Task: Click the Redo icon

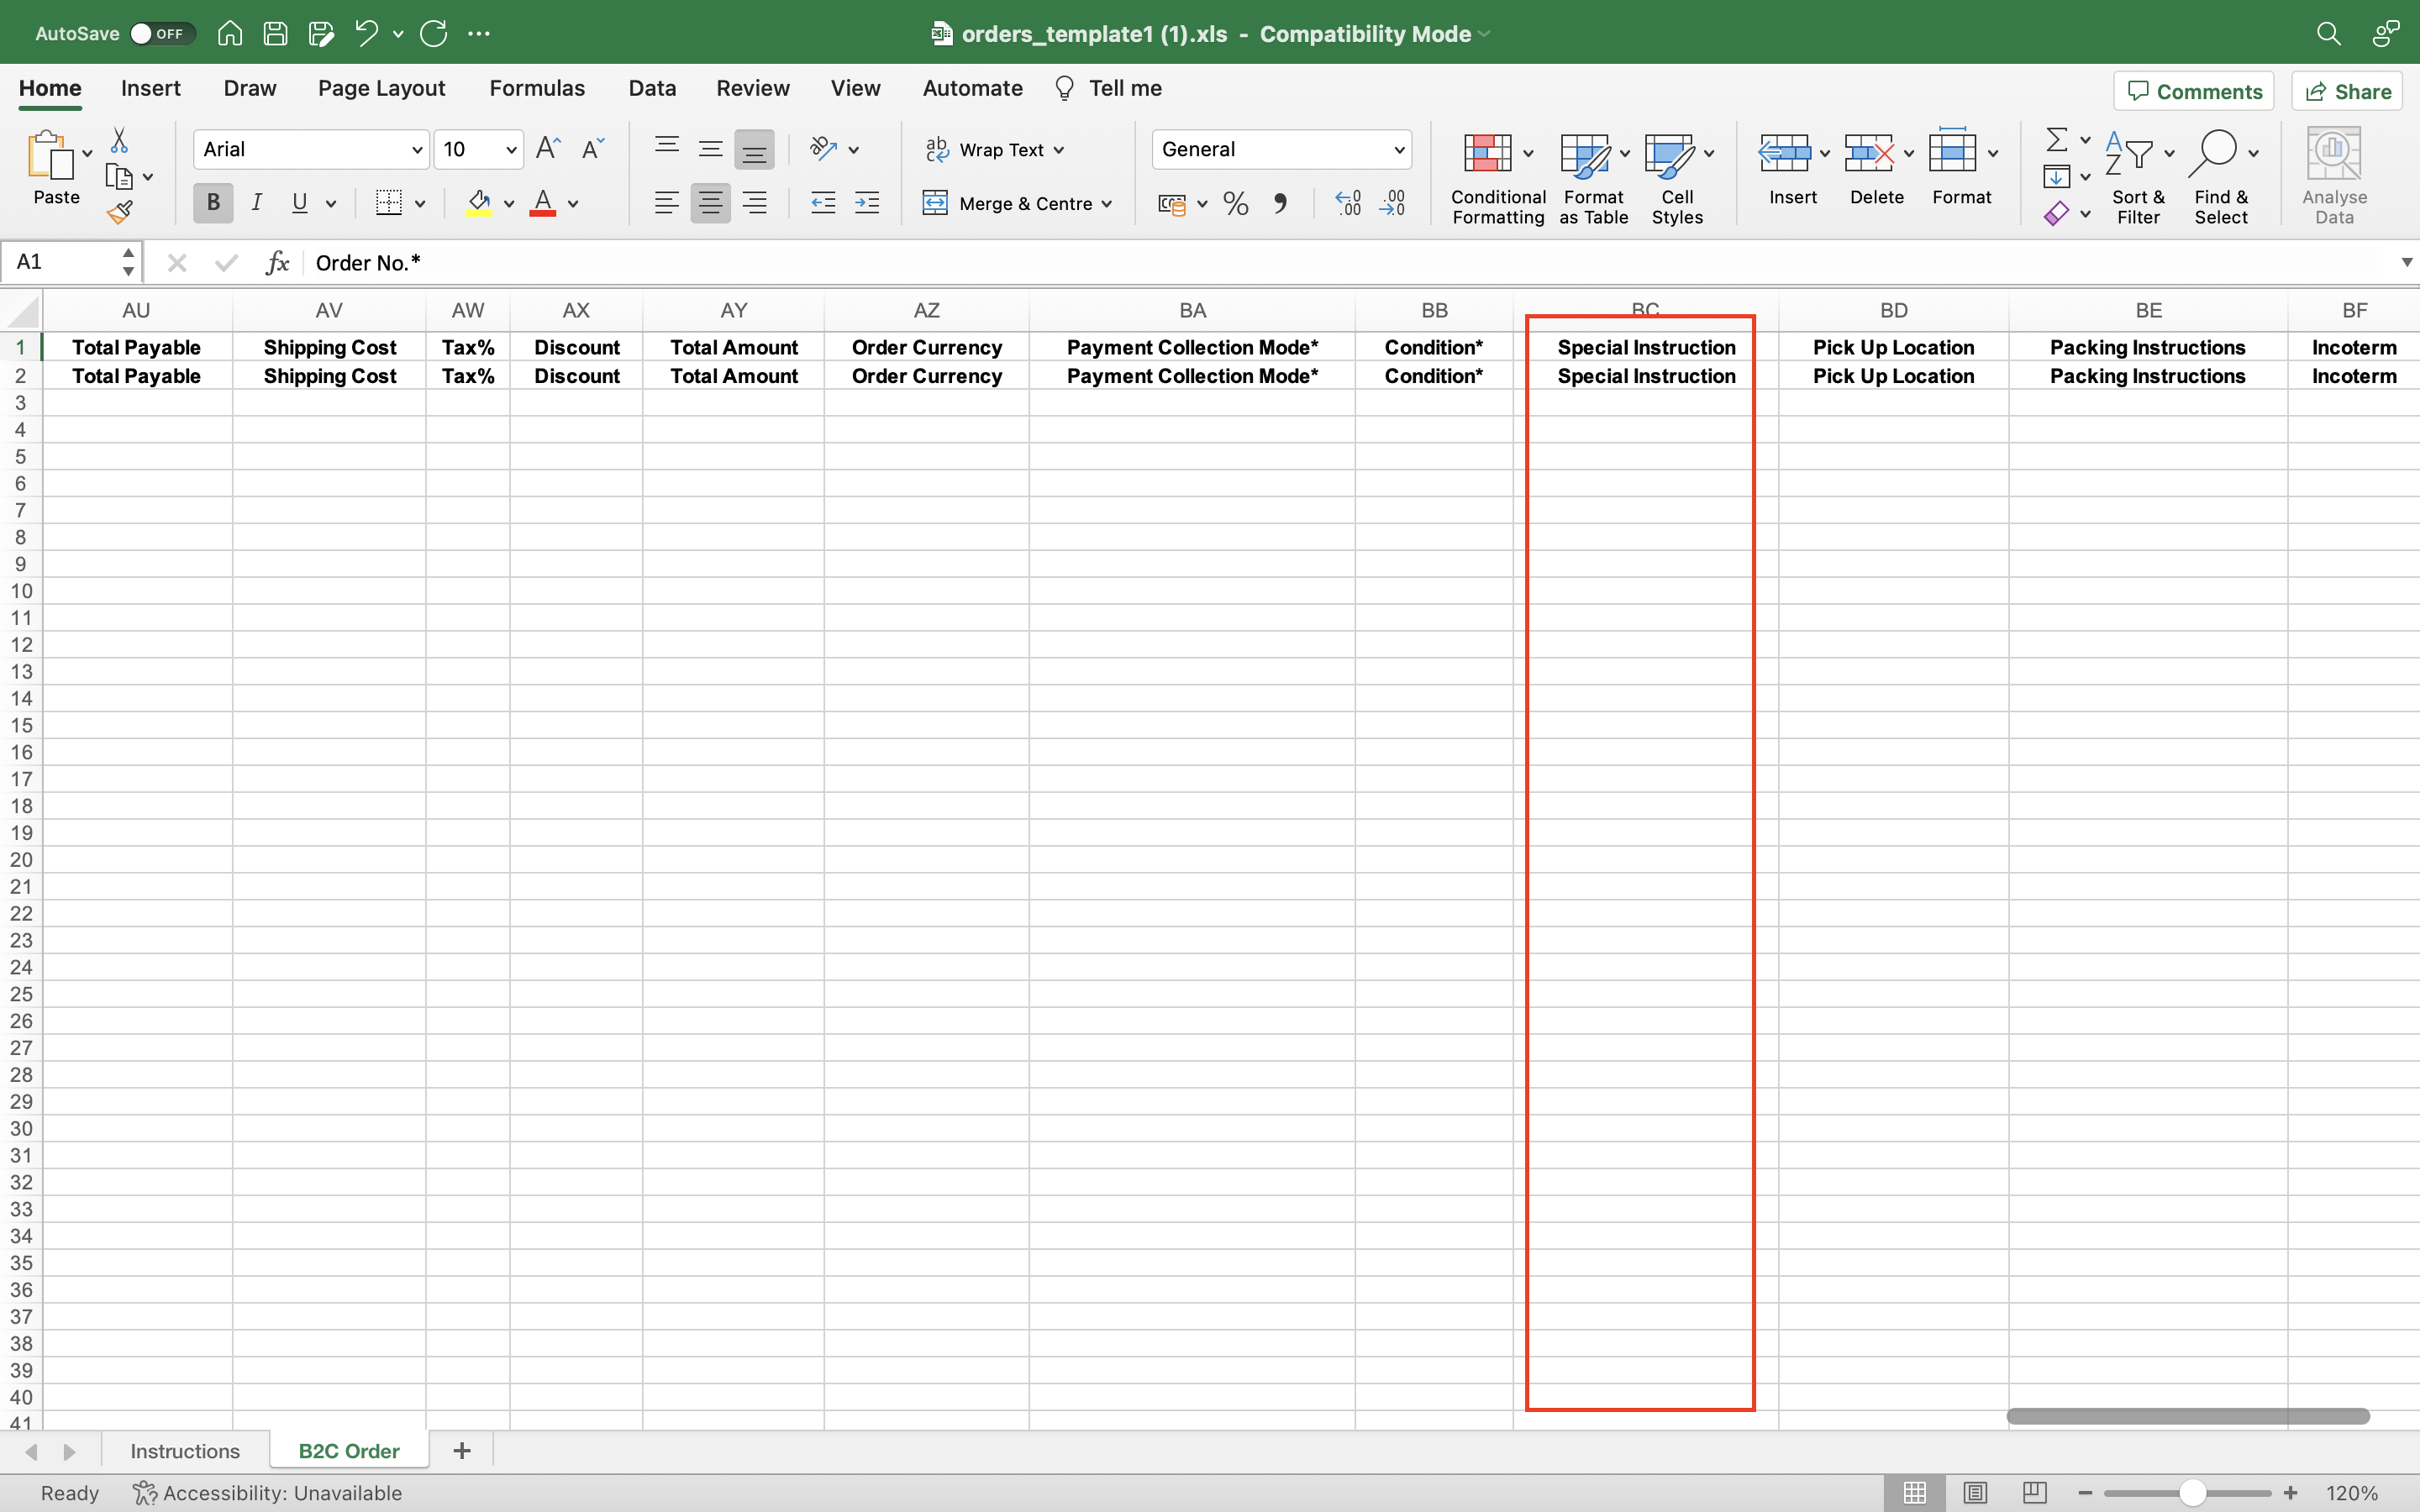Action: tap(433, 33)
